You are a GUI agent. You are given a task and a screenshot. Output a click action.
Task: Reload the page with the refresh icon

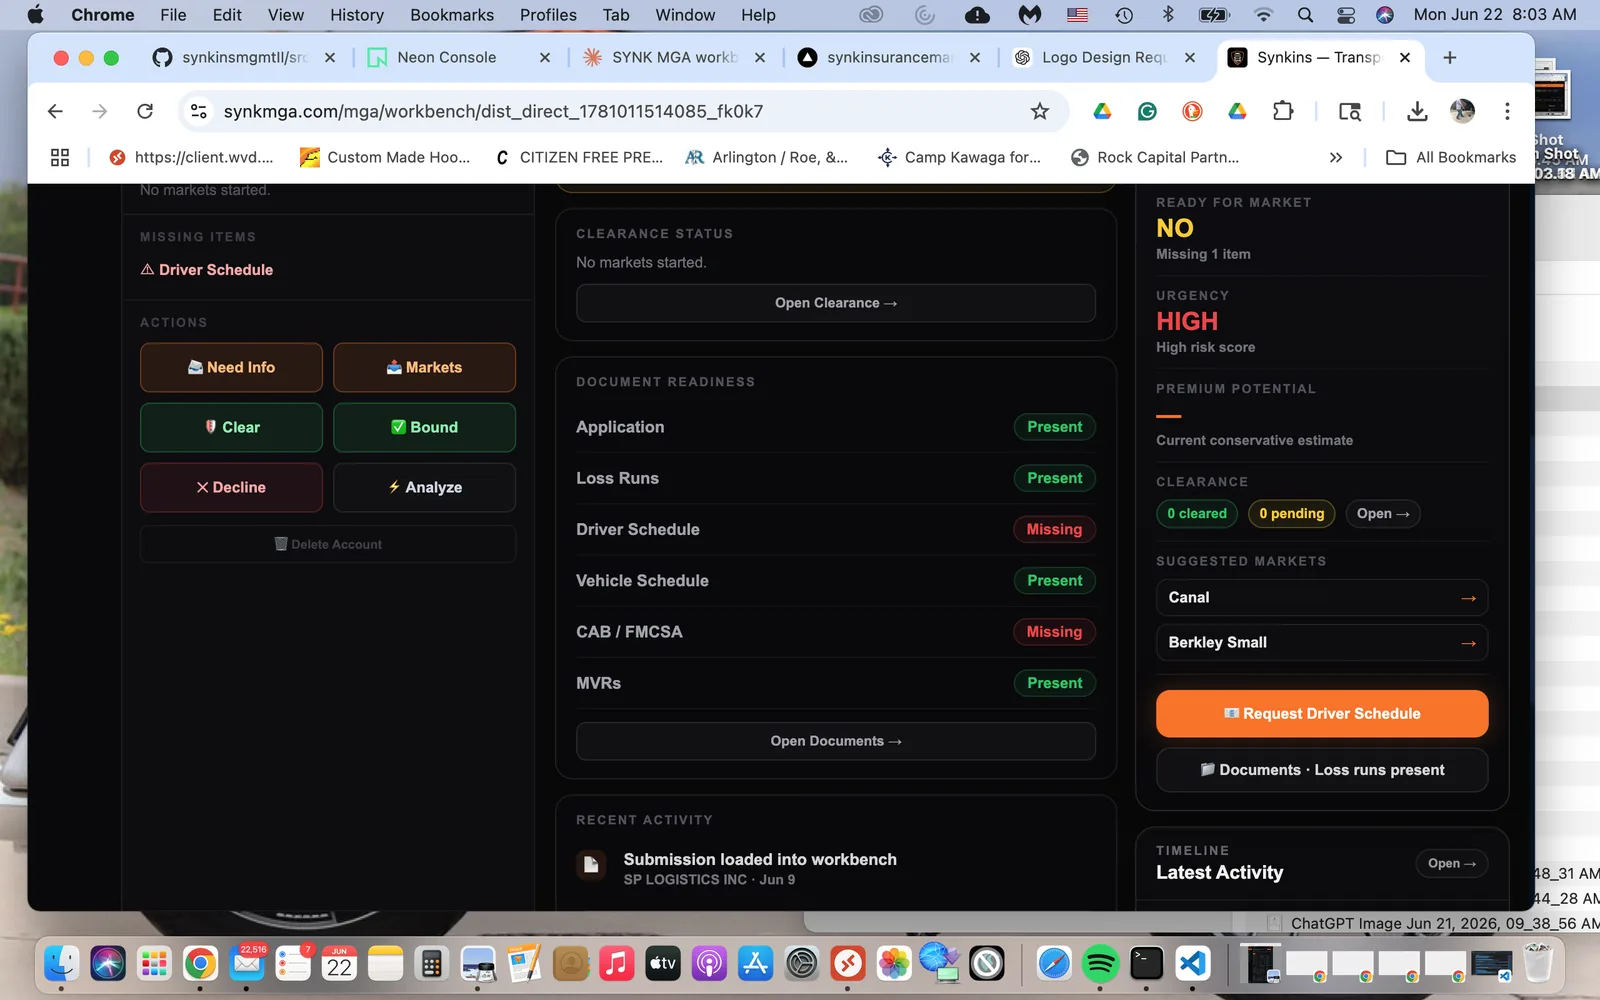pos(145,111)
